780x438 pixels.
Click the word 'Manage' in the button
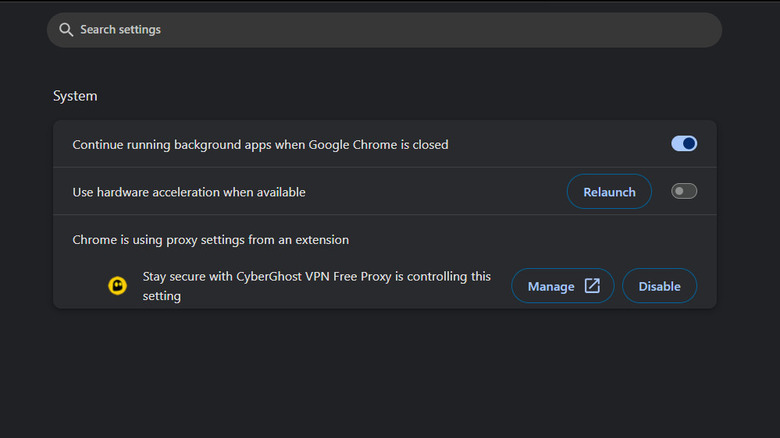click(x=551, y=286)
